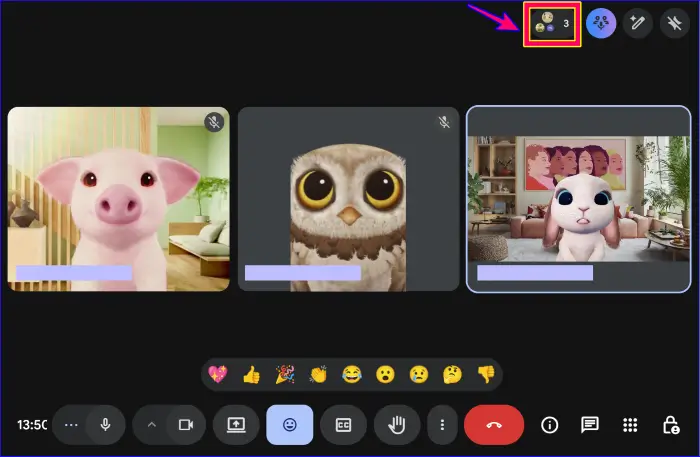Send the thumbs down reaction
Image resolution: width=700 pixels, height=457 pixels.
(x=486, y=374)
